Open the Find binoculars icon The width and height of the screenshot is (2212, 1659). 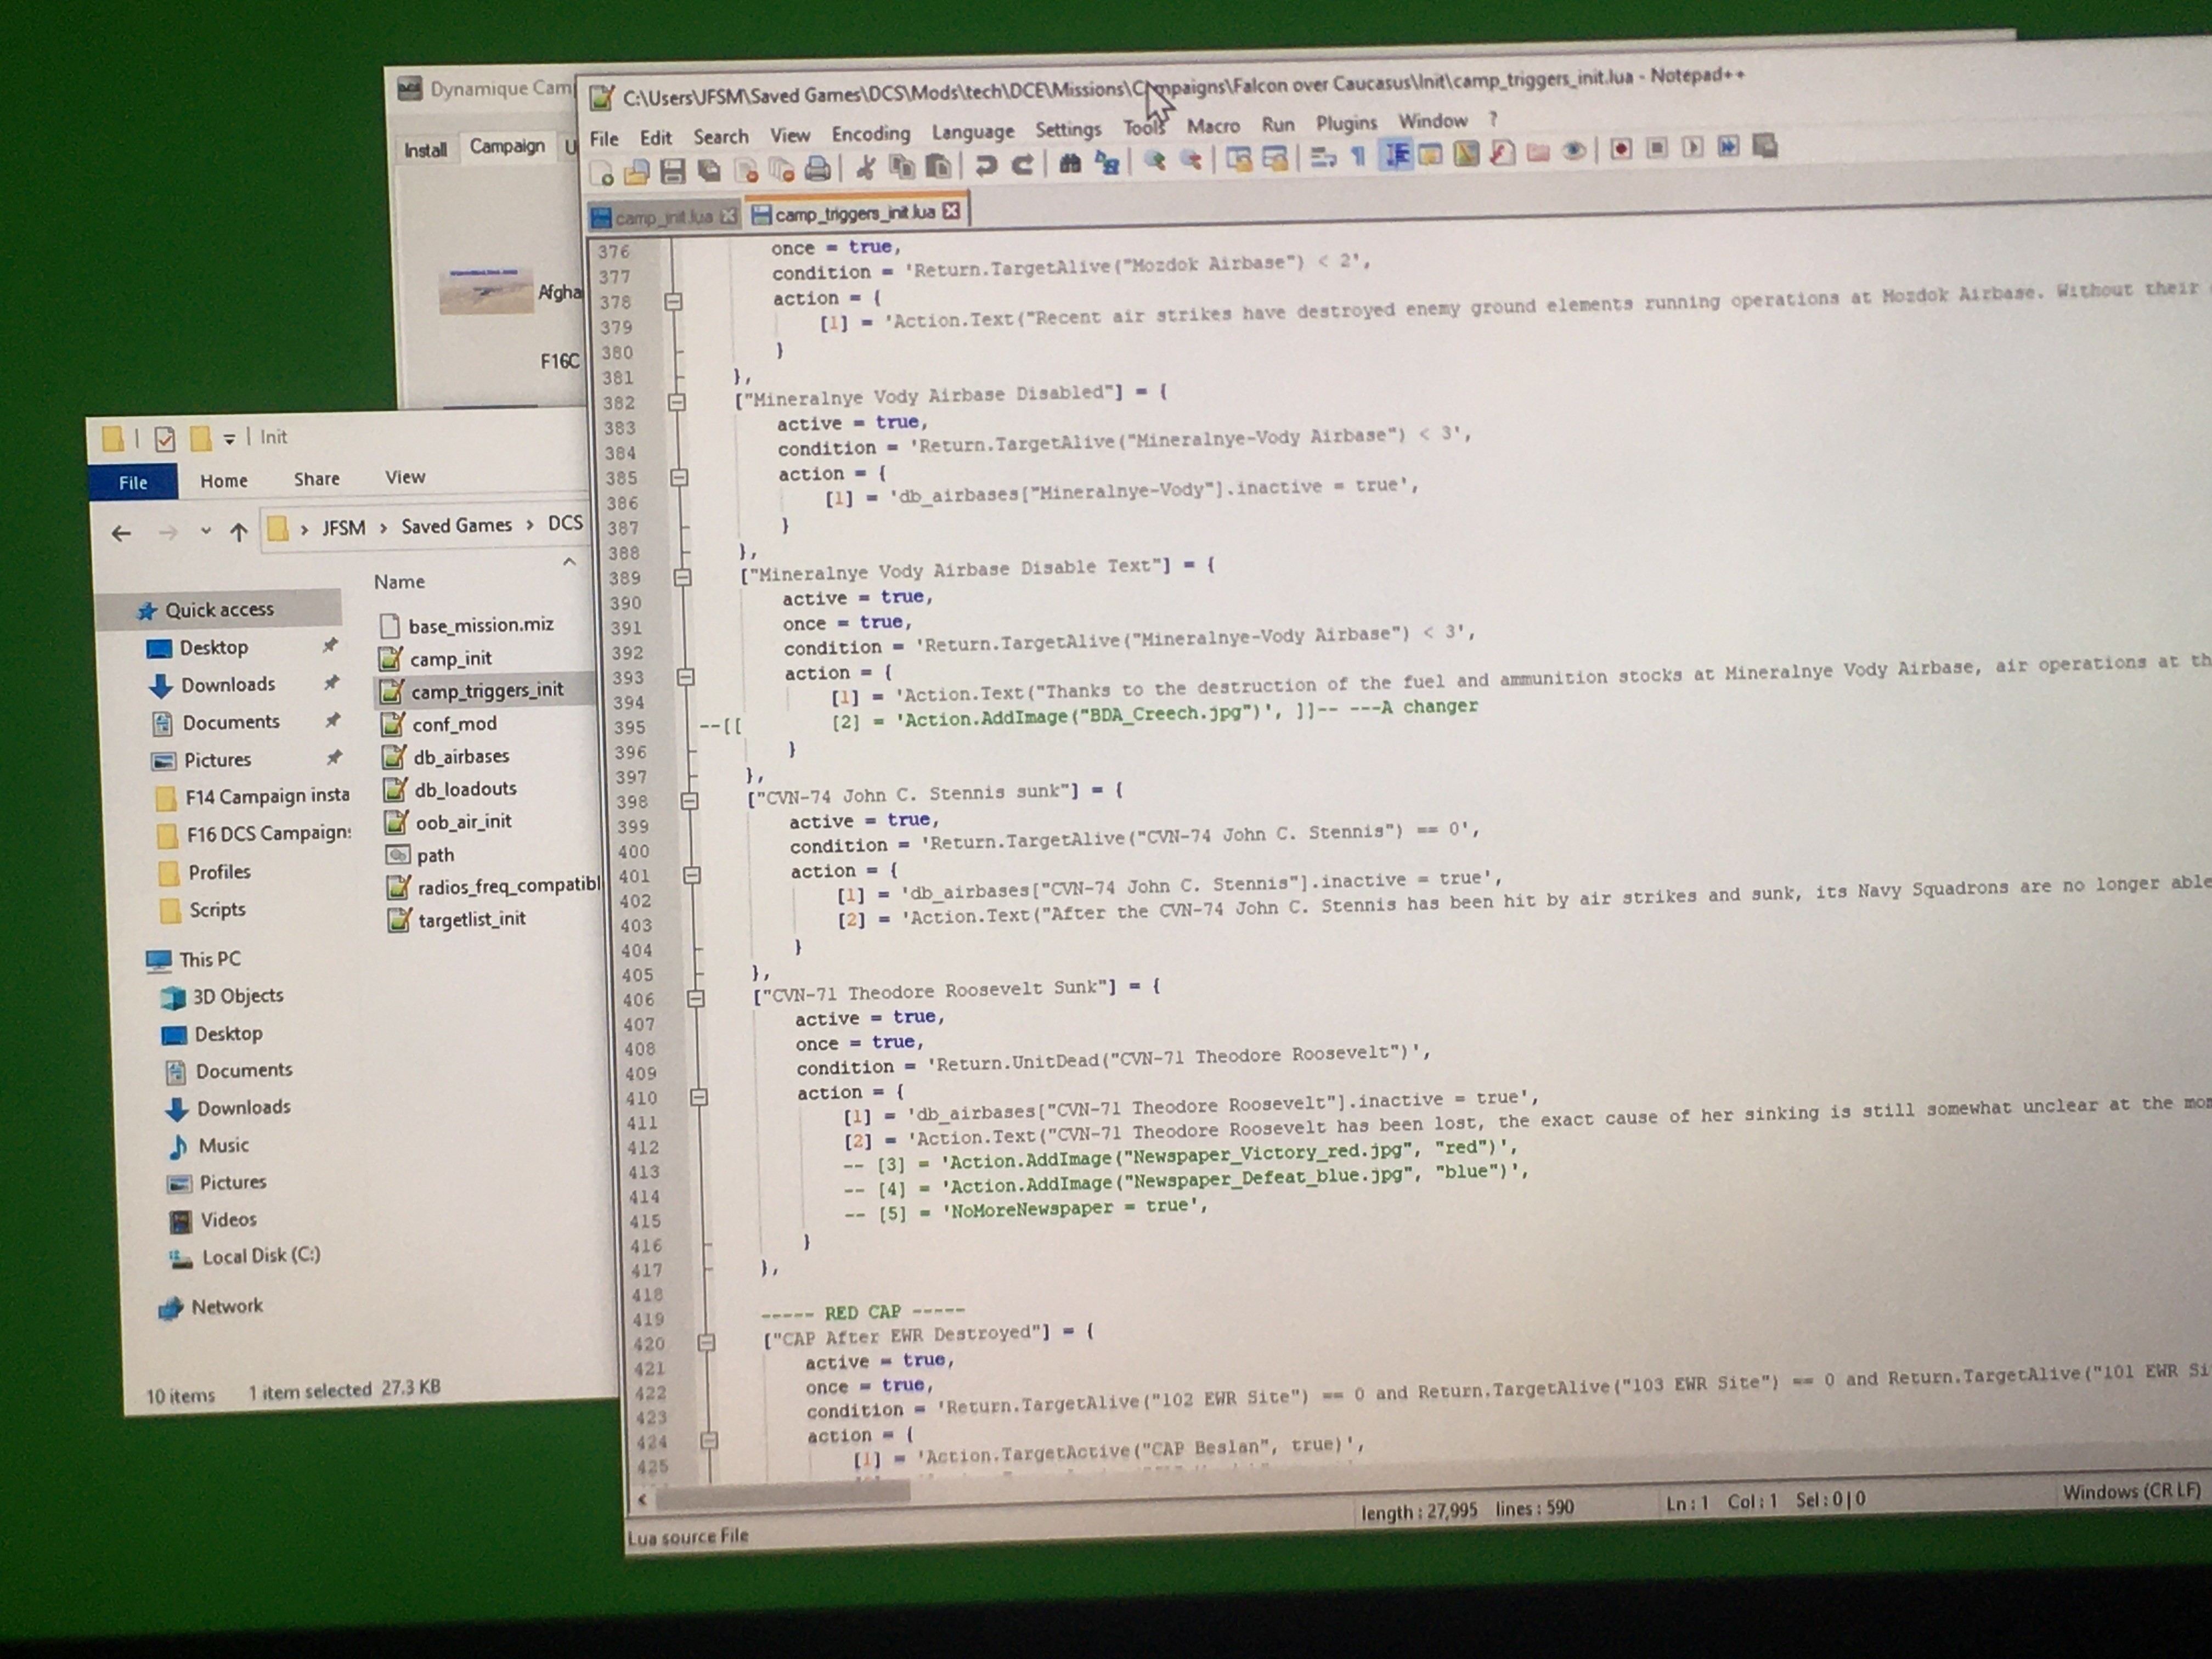[x=1069, y=163]
